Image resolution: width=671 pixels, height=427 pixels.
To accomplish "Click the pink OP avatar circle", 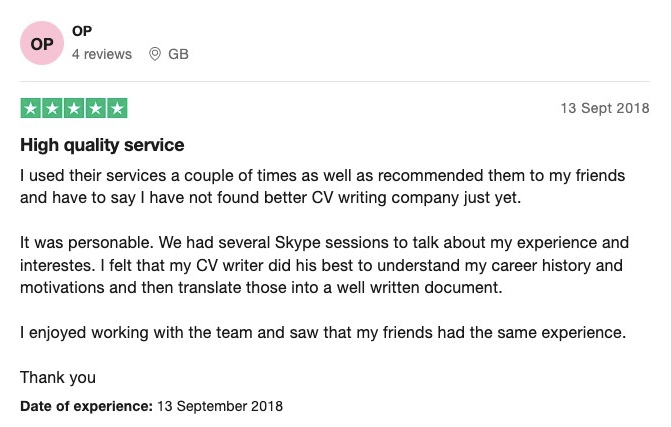I will point(42,43).
